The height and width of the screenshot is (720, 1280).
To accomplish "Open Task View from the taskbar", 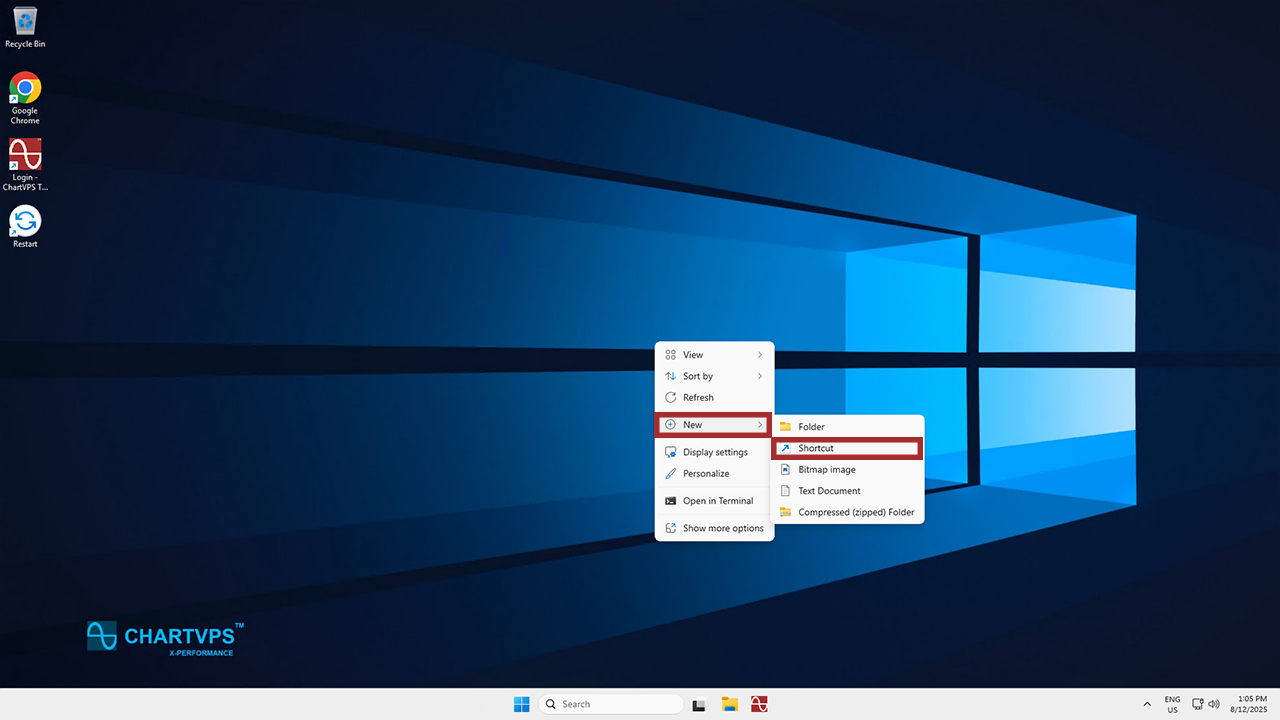I will (701, 704).
